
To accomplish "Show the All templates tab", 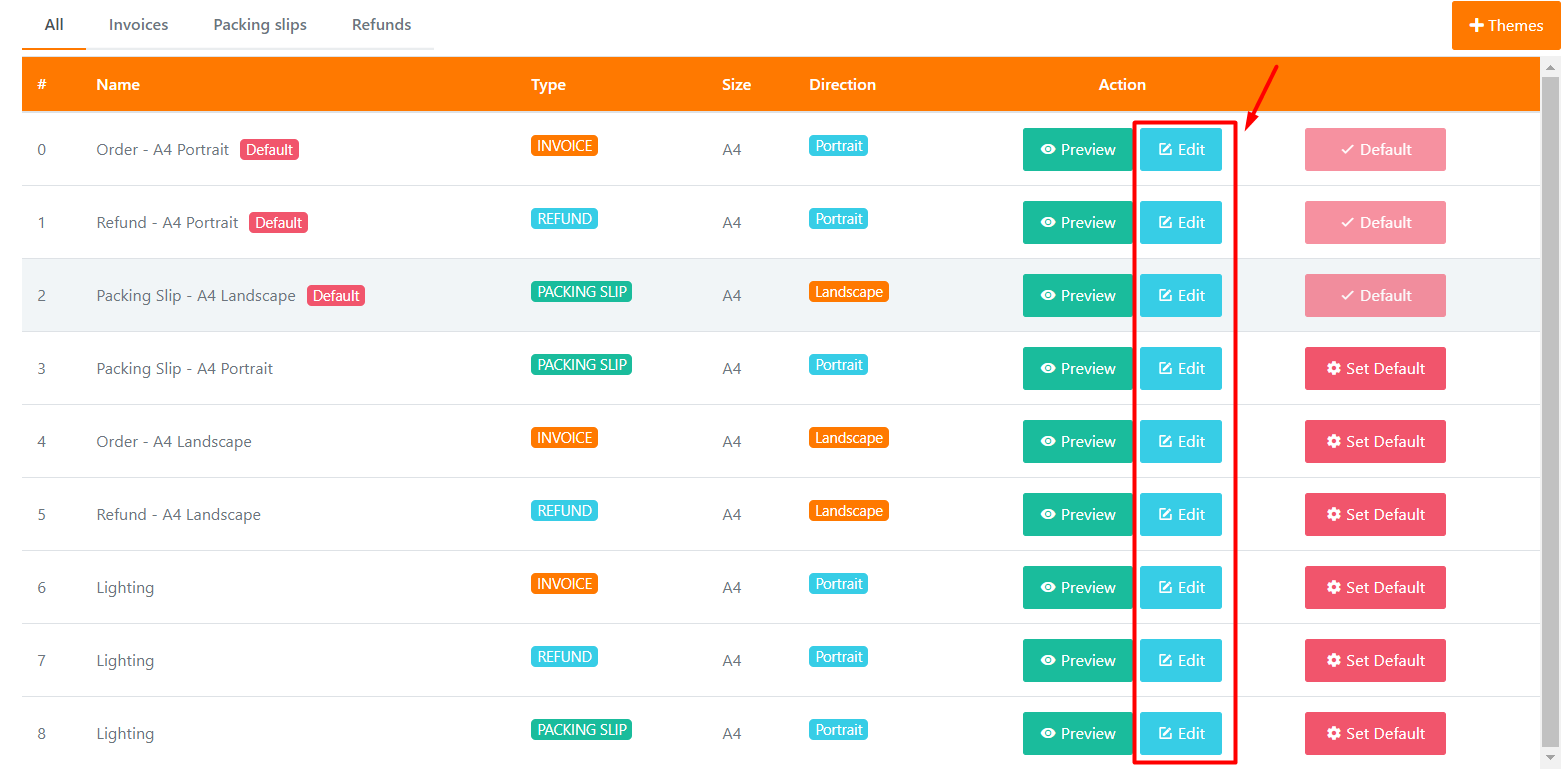I will 54,25.
